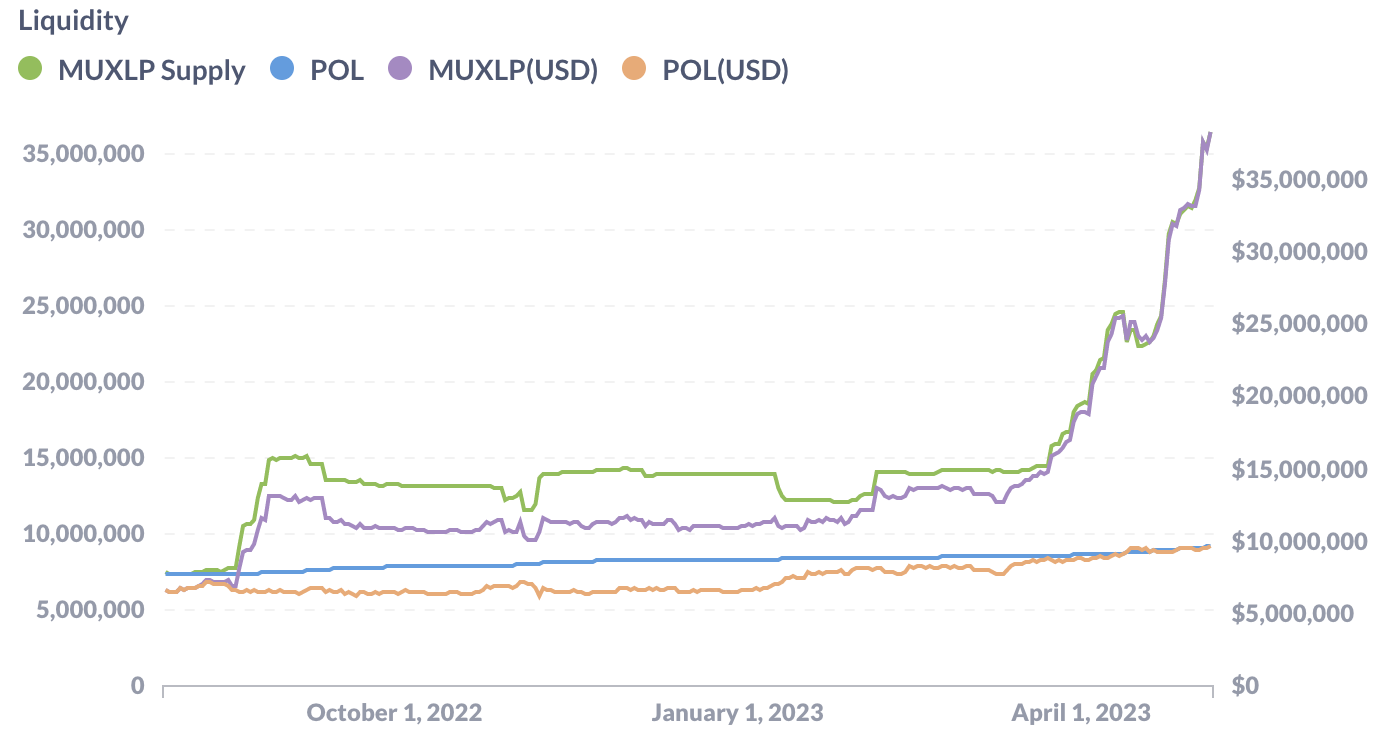Click the green MUXLP Supply legend dot
Image resolution: width=1386 pixels, height=730 pixels.
(31, 70)
